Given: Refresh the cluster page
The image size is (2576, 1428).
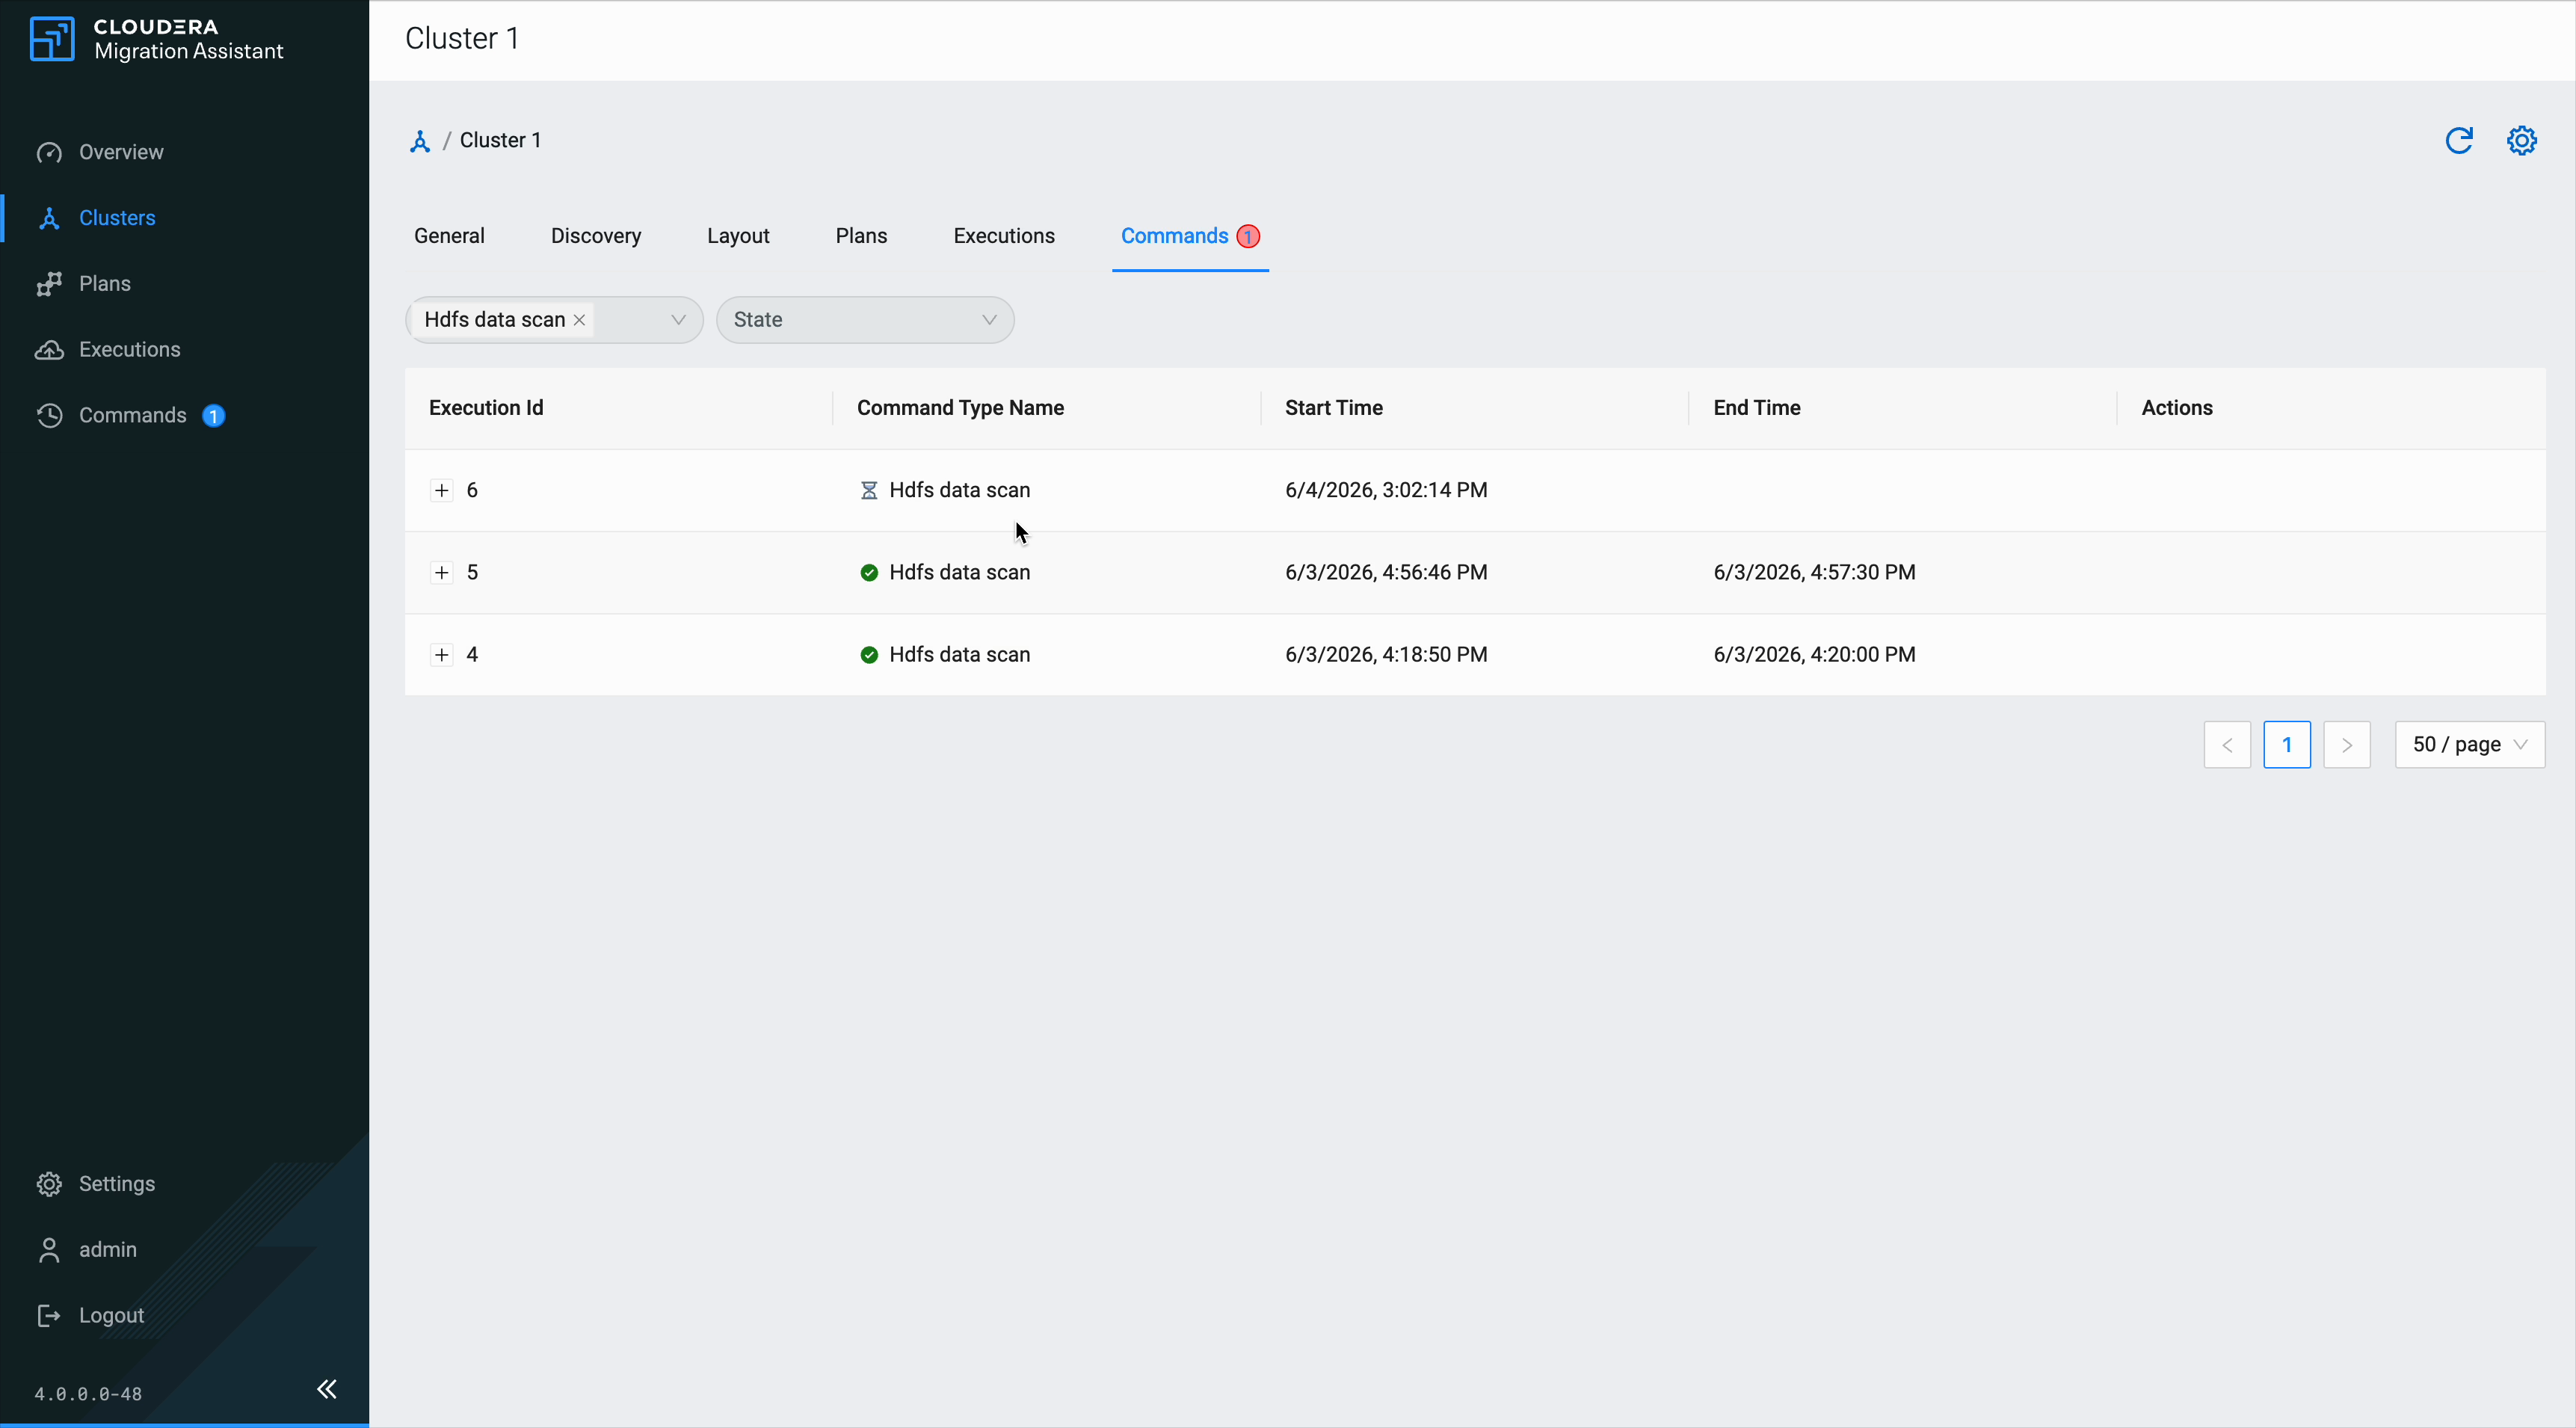Looking at the screenshot, I should tap(2459, 141).
